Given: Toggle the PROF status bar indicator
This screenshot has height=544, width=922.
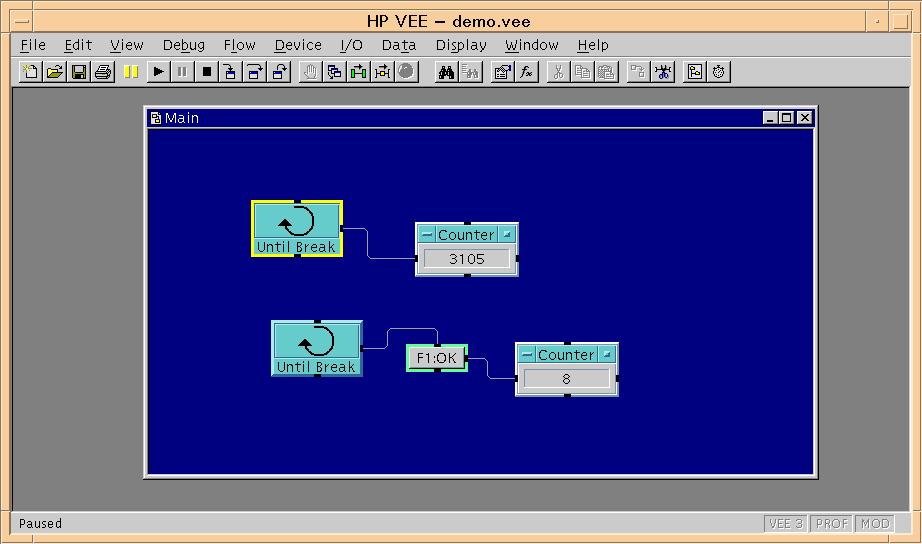Looking at the screenshot, I should coord(831,524).
